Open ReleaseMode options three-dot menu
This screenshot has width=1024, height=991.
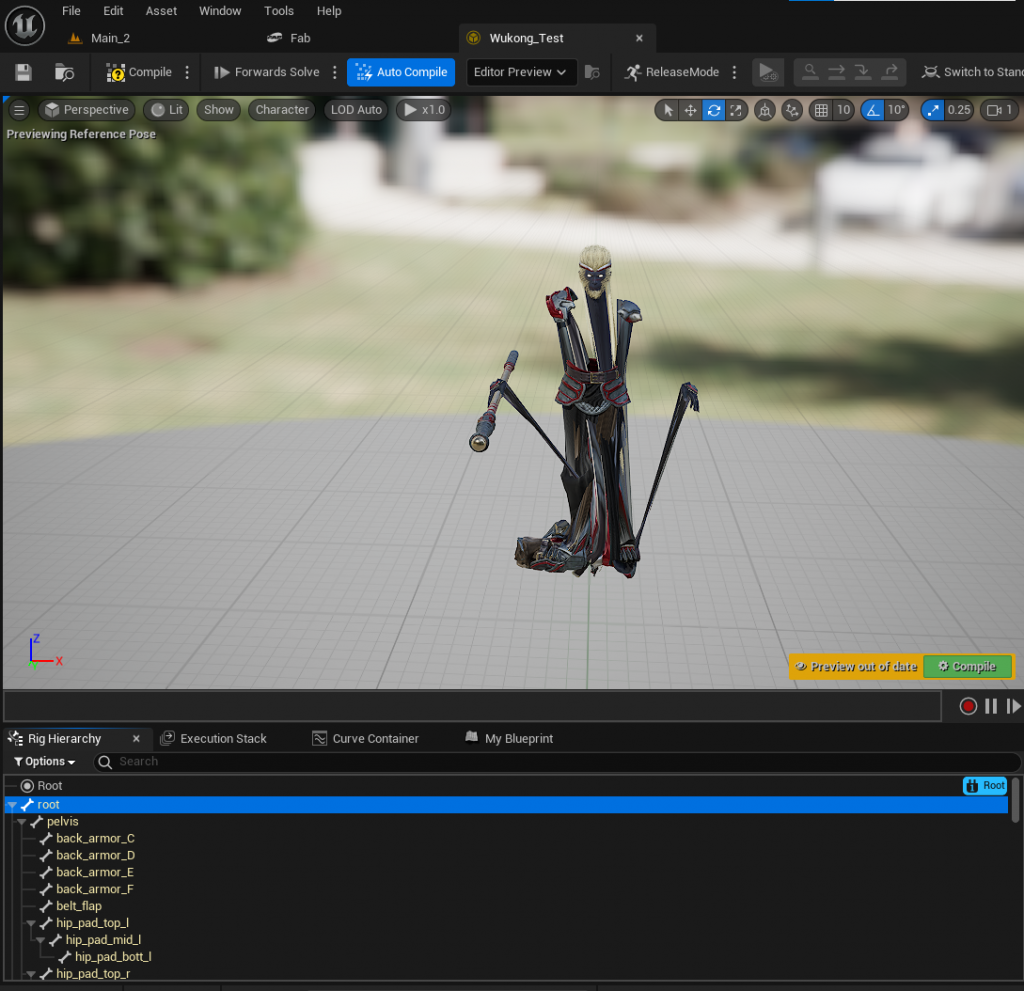735,72
